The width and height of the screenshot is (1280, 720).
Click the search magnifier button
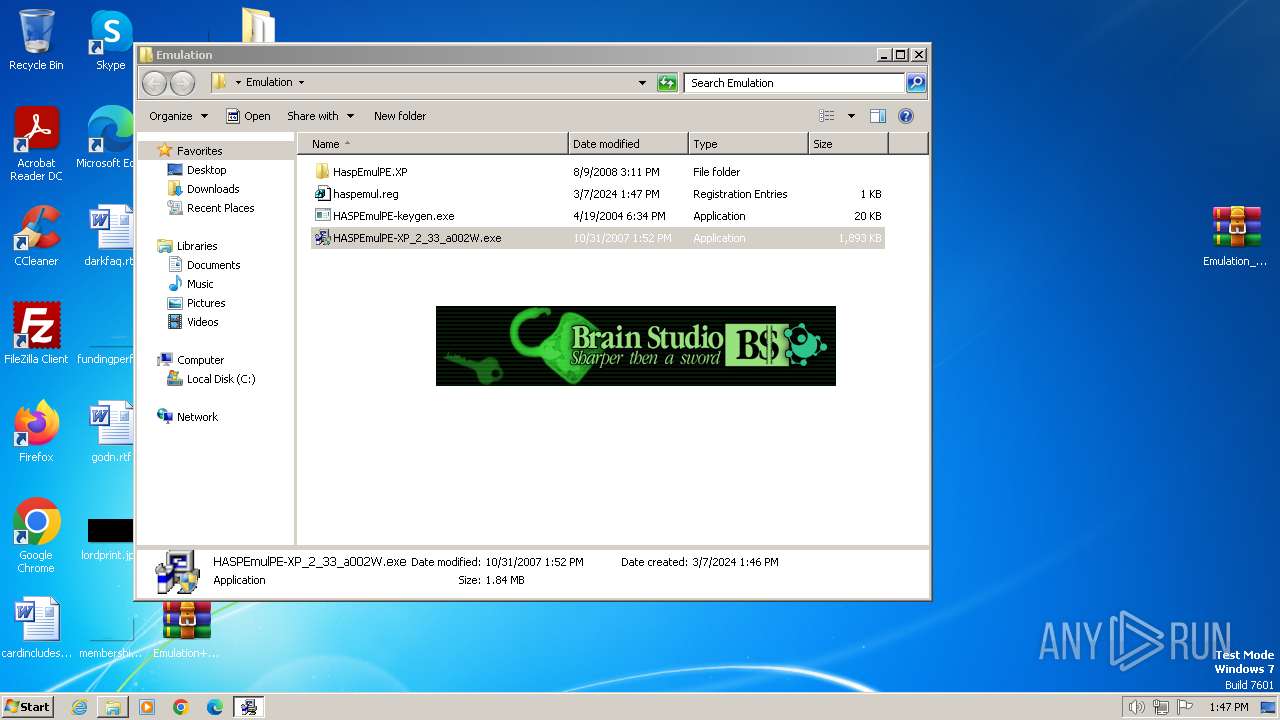coord(915,83)
